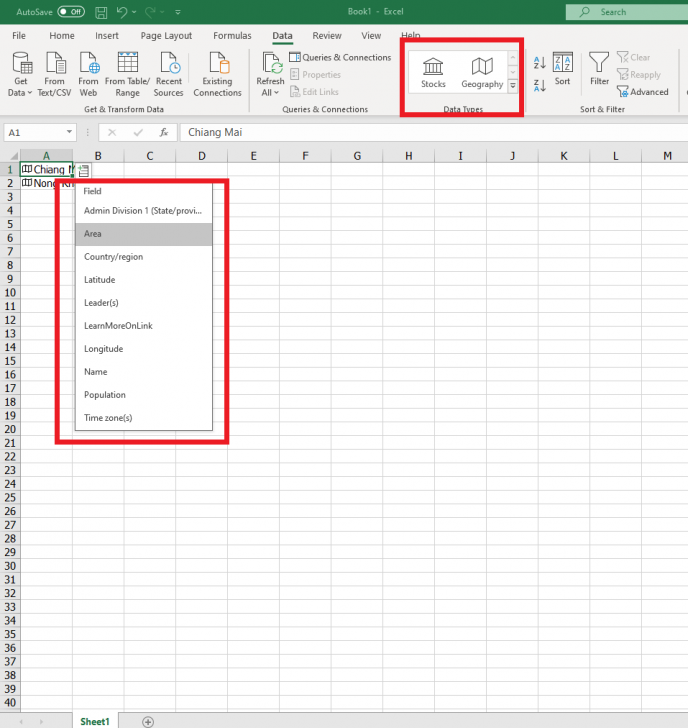Convert to Stocks data type

point(433,73)
